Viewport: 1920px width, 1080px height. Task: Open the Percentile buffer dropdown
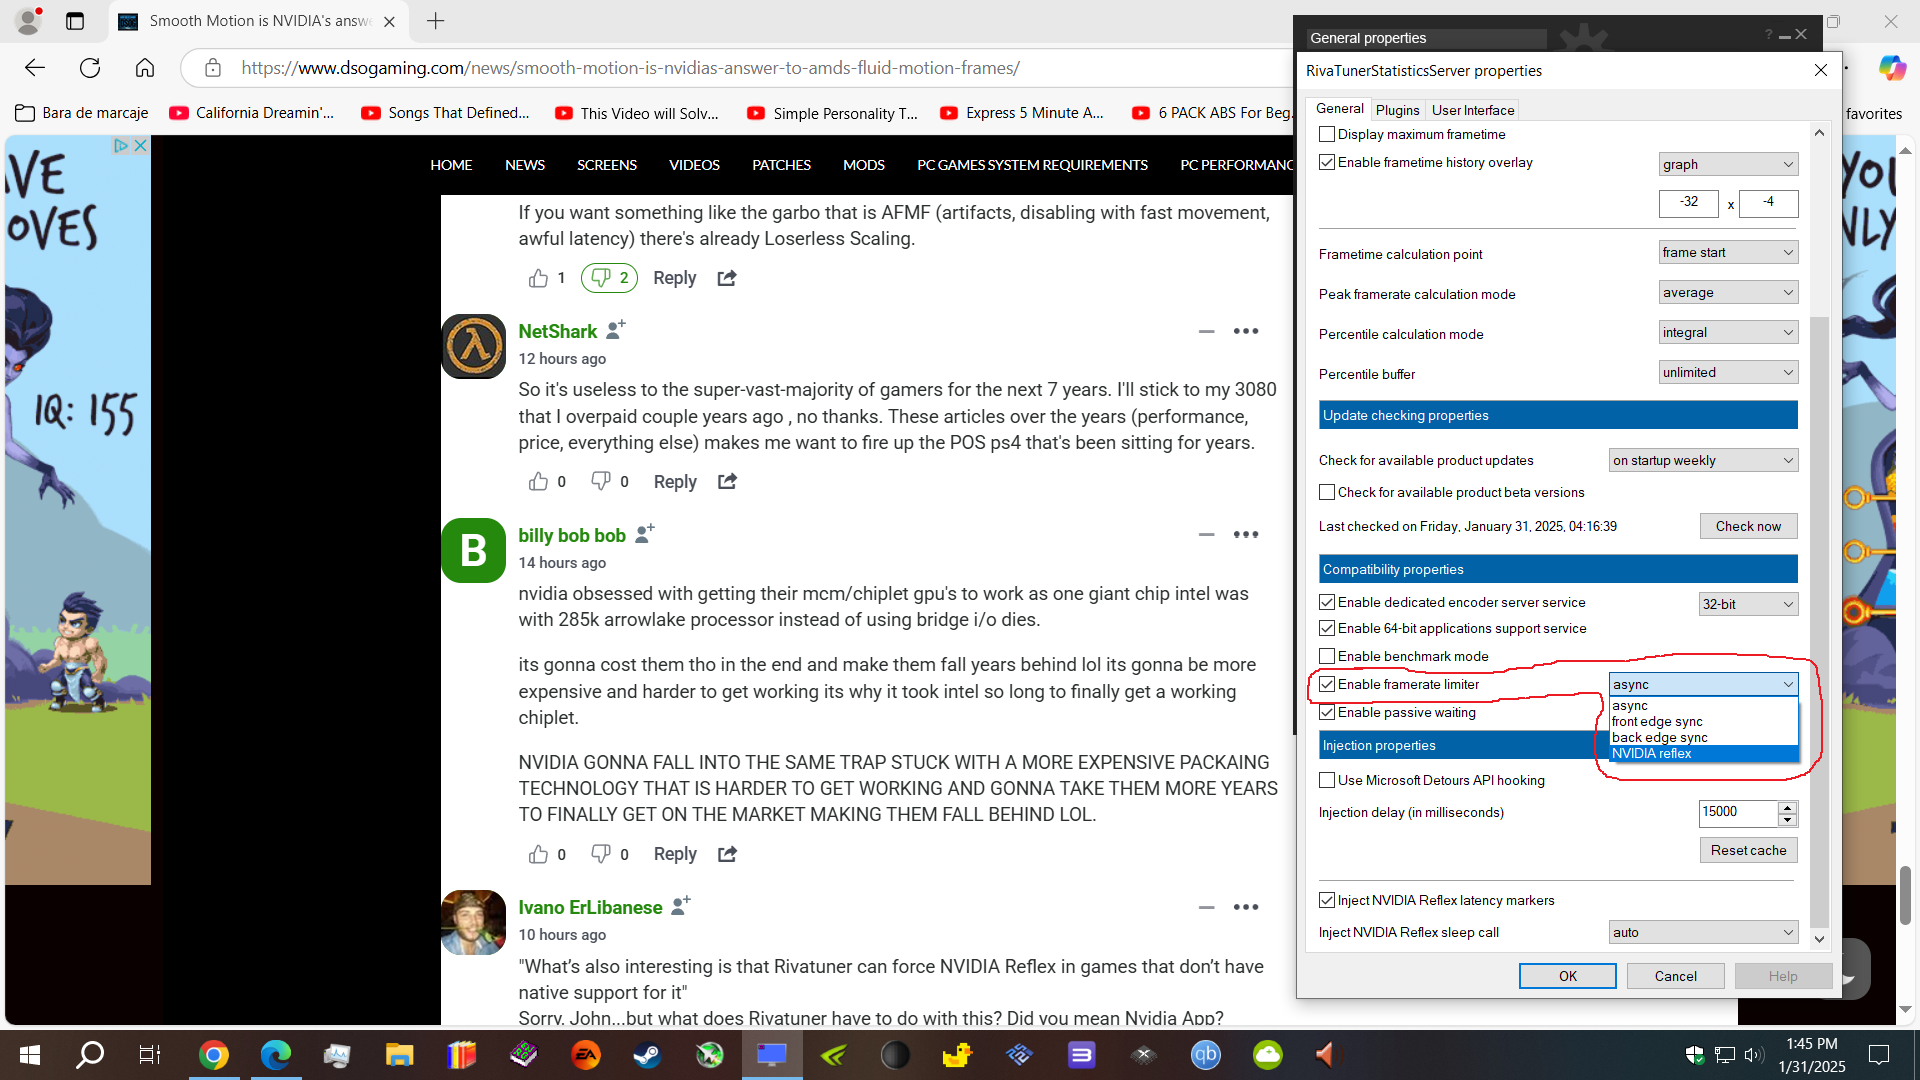pyautogui.click(x=1727, y=373)
